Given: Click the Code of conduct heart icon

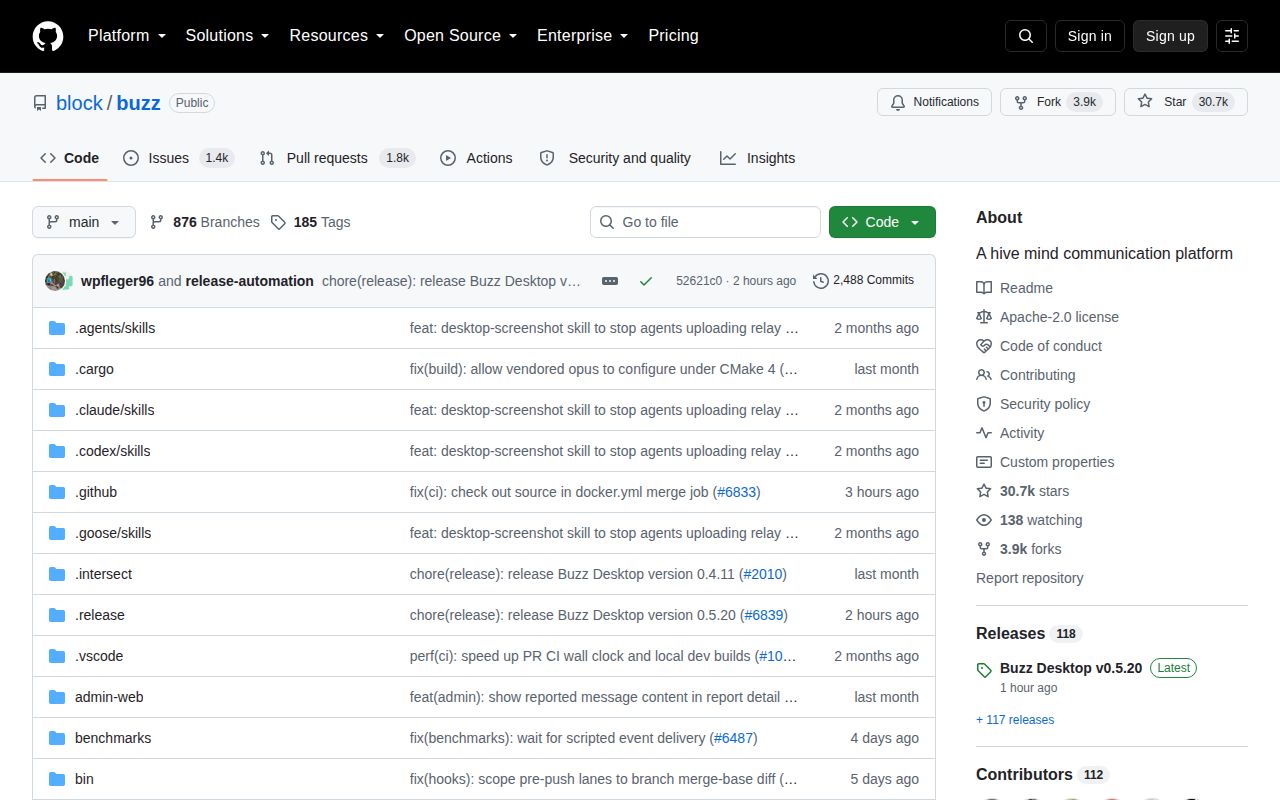Looking at the screenshot, I should click(x=984, y=346).
